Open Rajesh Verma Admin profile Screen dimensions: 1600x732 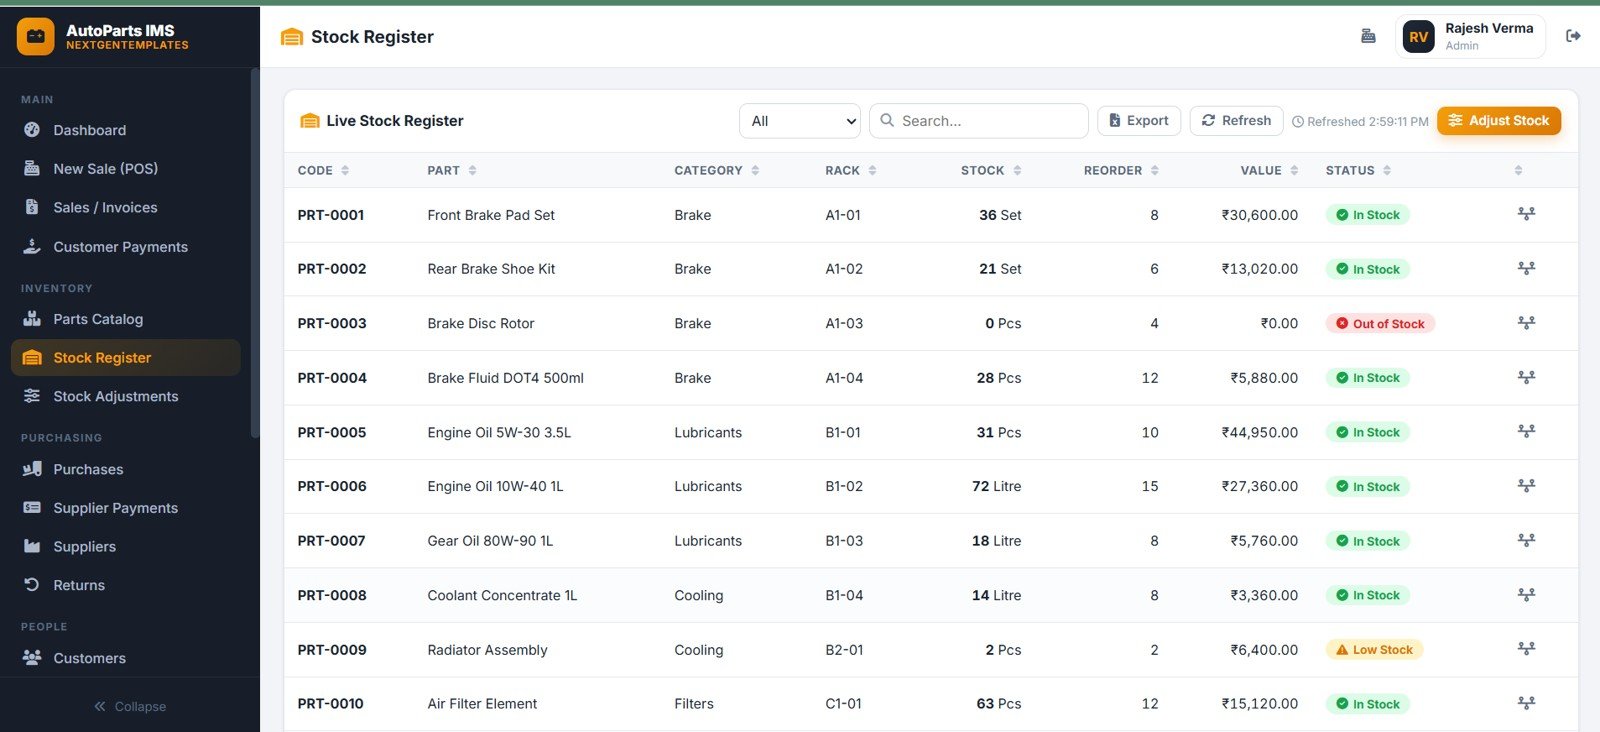pos(1470,37)
